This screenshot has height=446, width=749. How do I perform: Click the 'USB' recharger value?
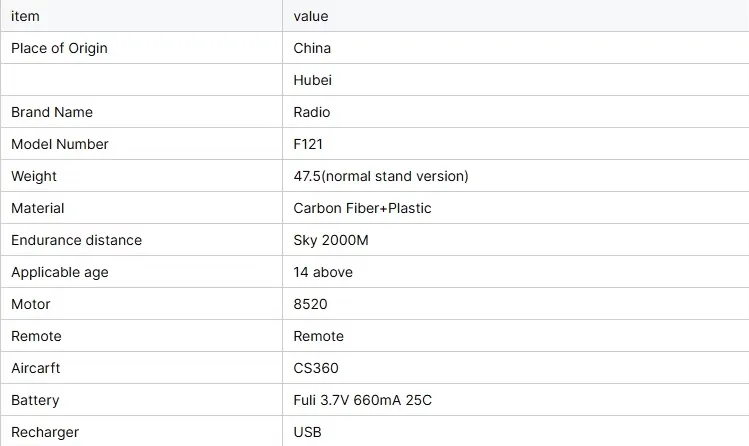point(308,432)
